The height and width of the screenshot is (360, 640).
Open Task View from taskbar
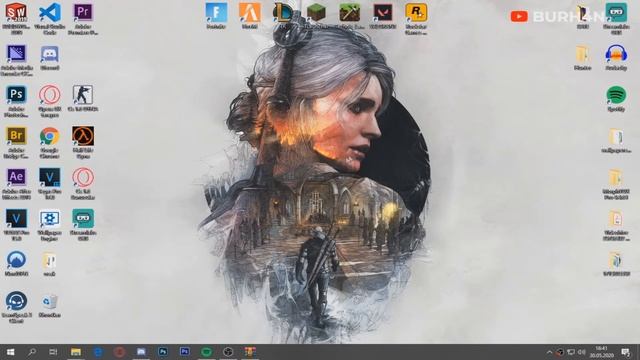tap(53, 352)
